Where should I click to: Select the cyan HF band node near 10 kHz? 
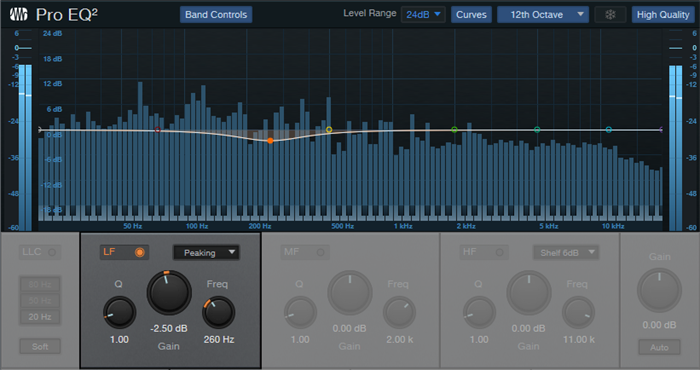point(608,130)
